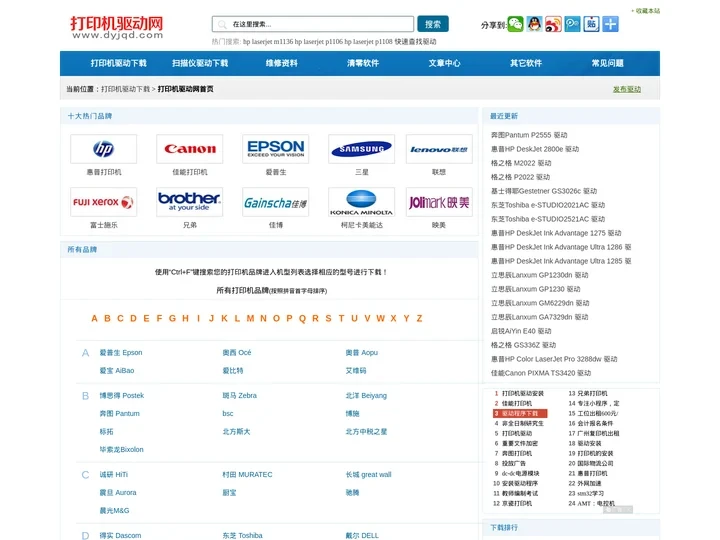
Task: Open 惠普HP Color LaserJet Pro 3288dw update
Action: click(554, 359)
